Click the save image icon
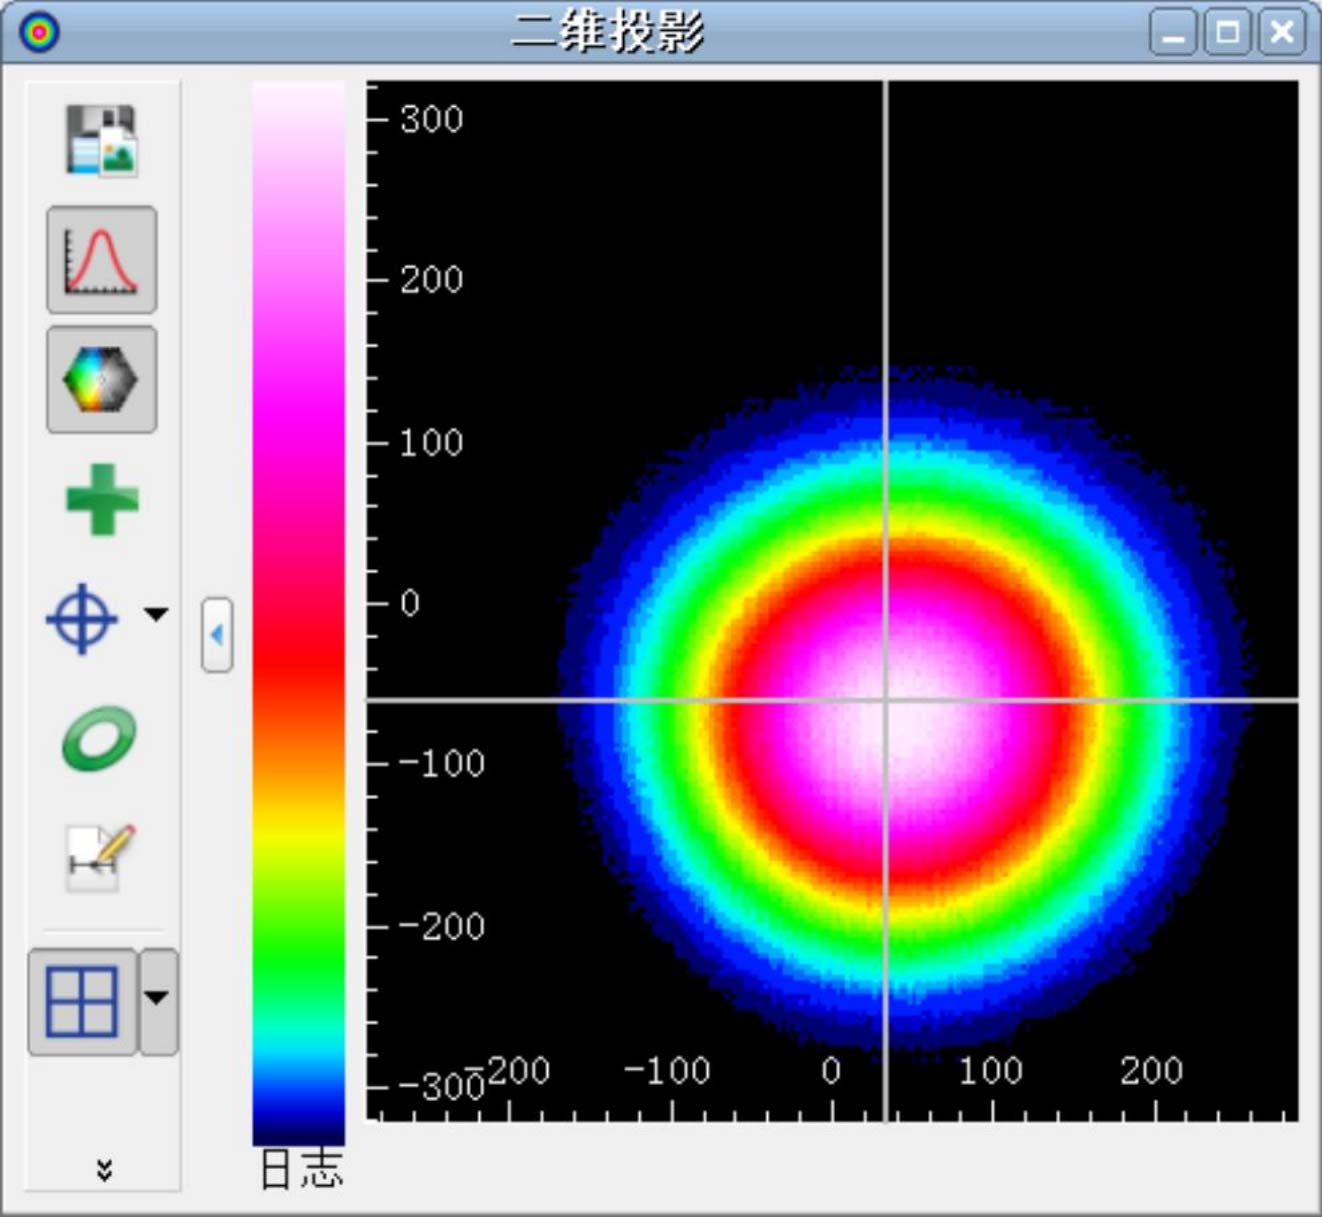Image resolution: width=1322 pixels, height=1232 pixels. coord(101,141)
